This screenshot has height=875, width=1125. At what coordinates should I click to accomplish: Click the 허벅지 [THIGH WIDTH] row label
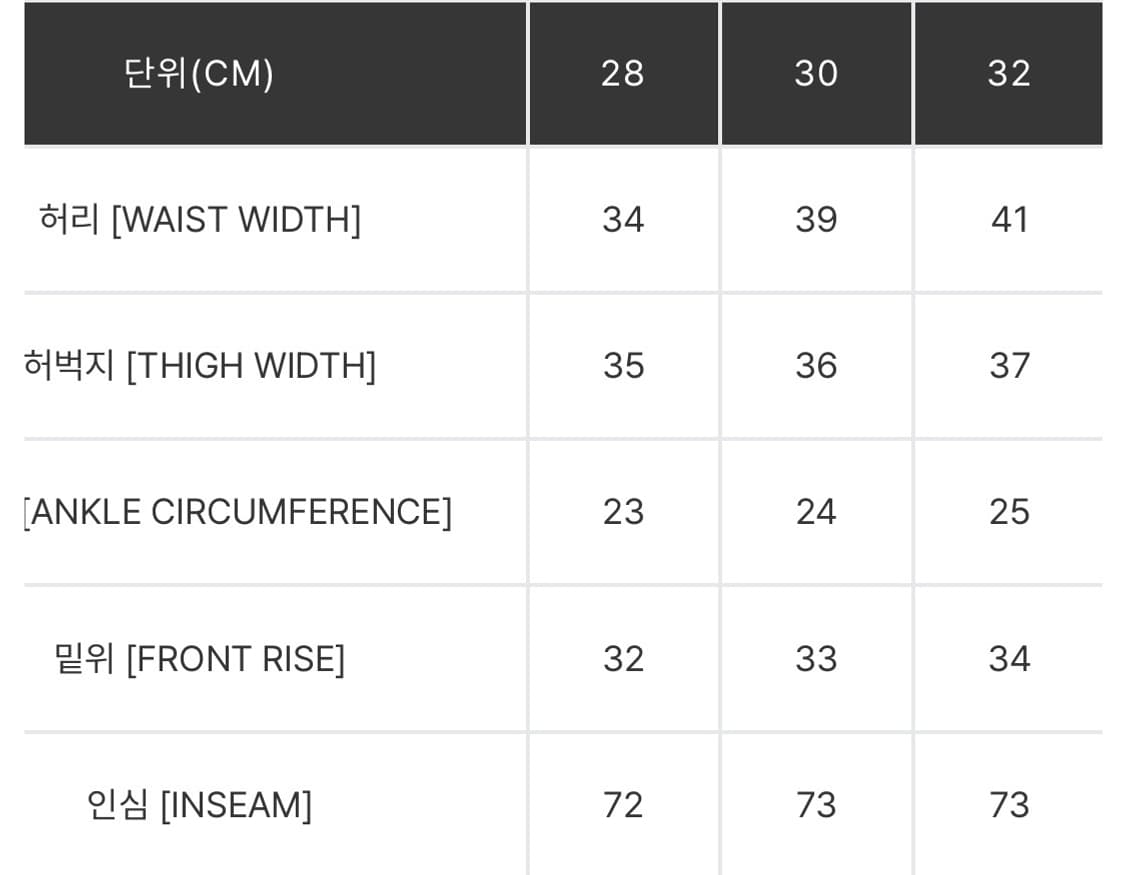(200, 366)
